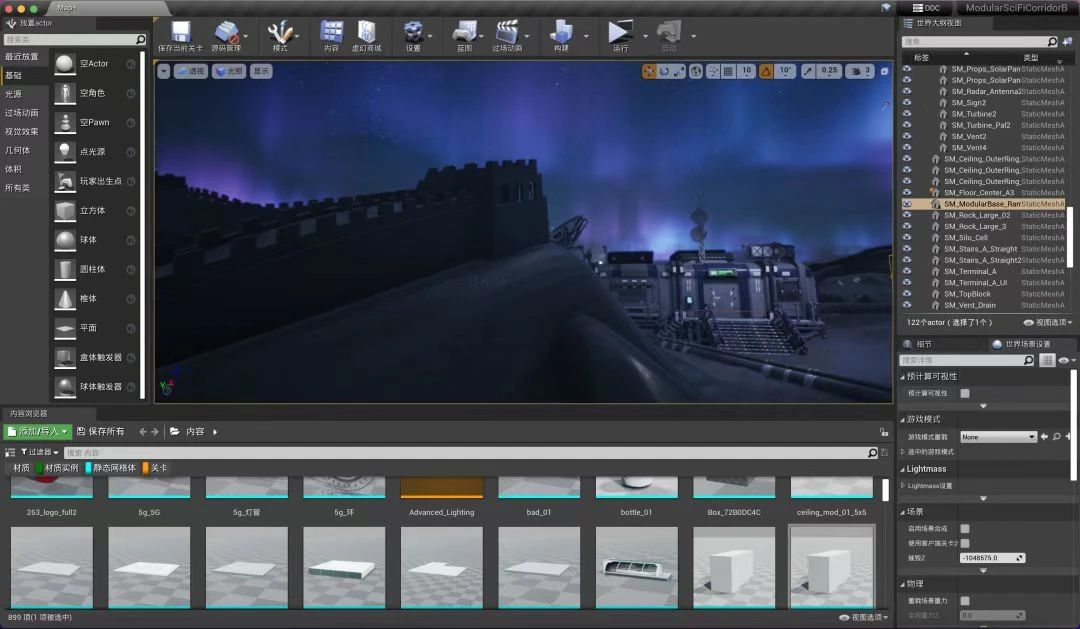Select the 光源 category in place actors
The width and height of the screenshot is (1080, 629).
pos(14,94)
